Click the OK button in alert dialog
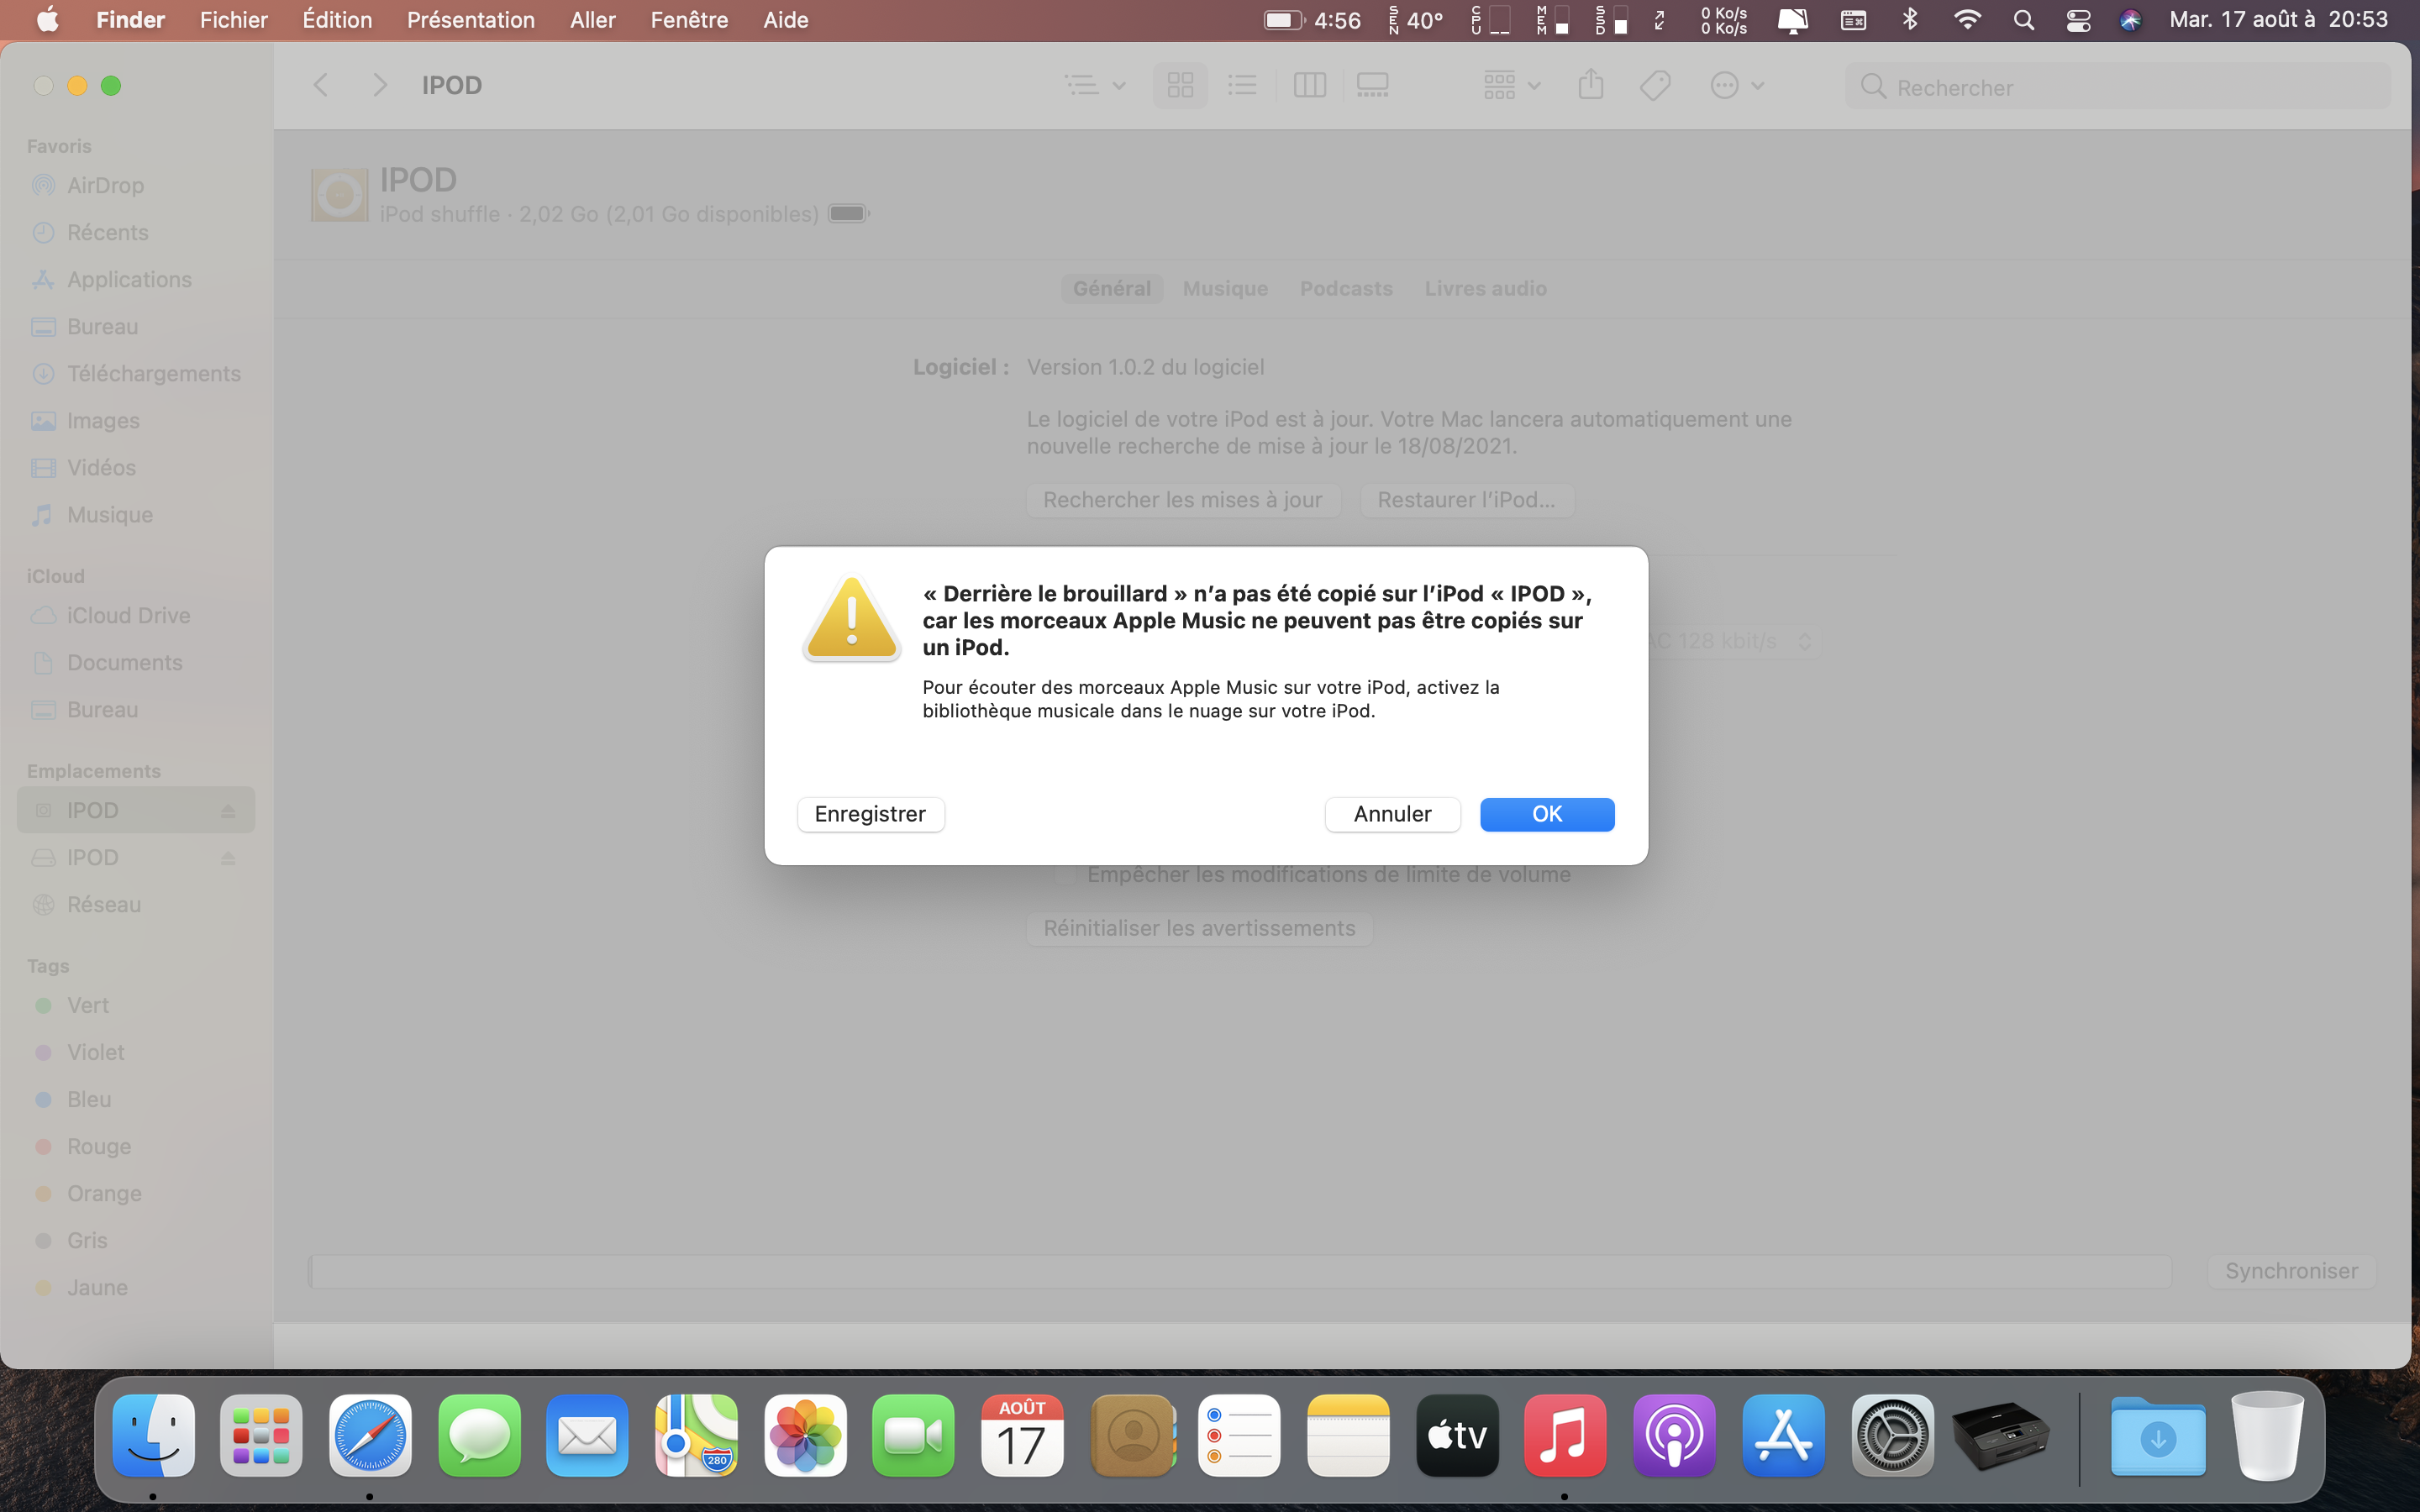Viewport: 2420px width, 1512px height. pos(1546,814)
